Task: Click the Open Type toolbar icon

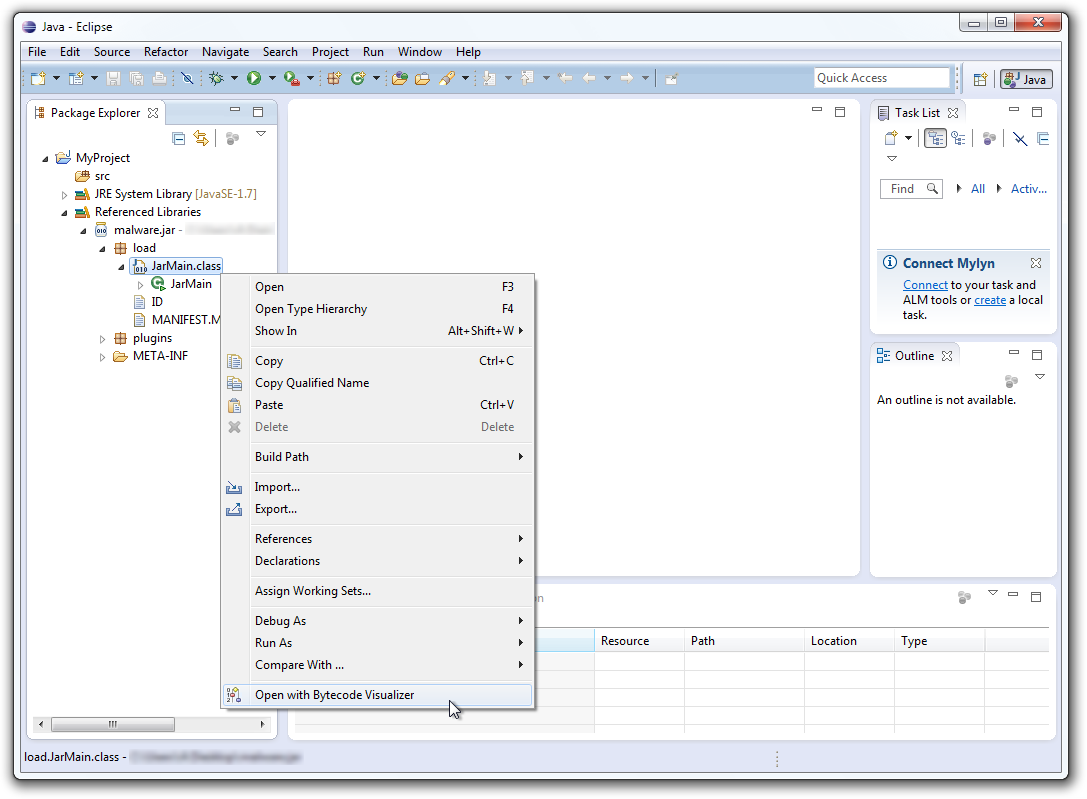Action: tap(399, 78)
